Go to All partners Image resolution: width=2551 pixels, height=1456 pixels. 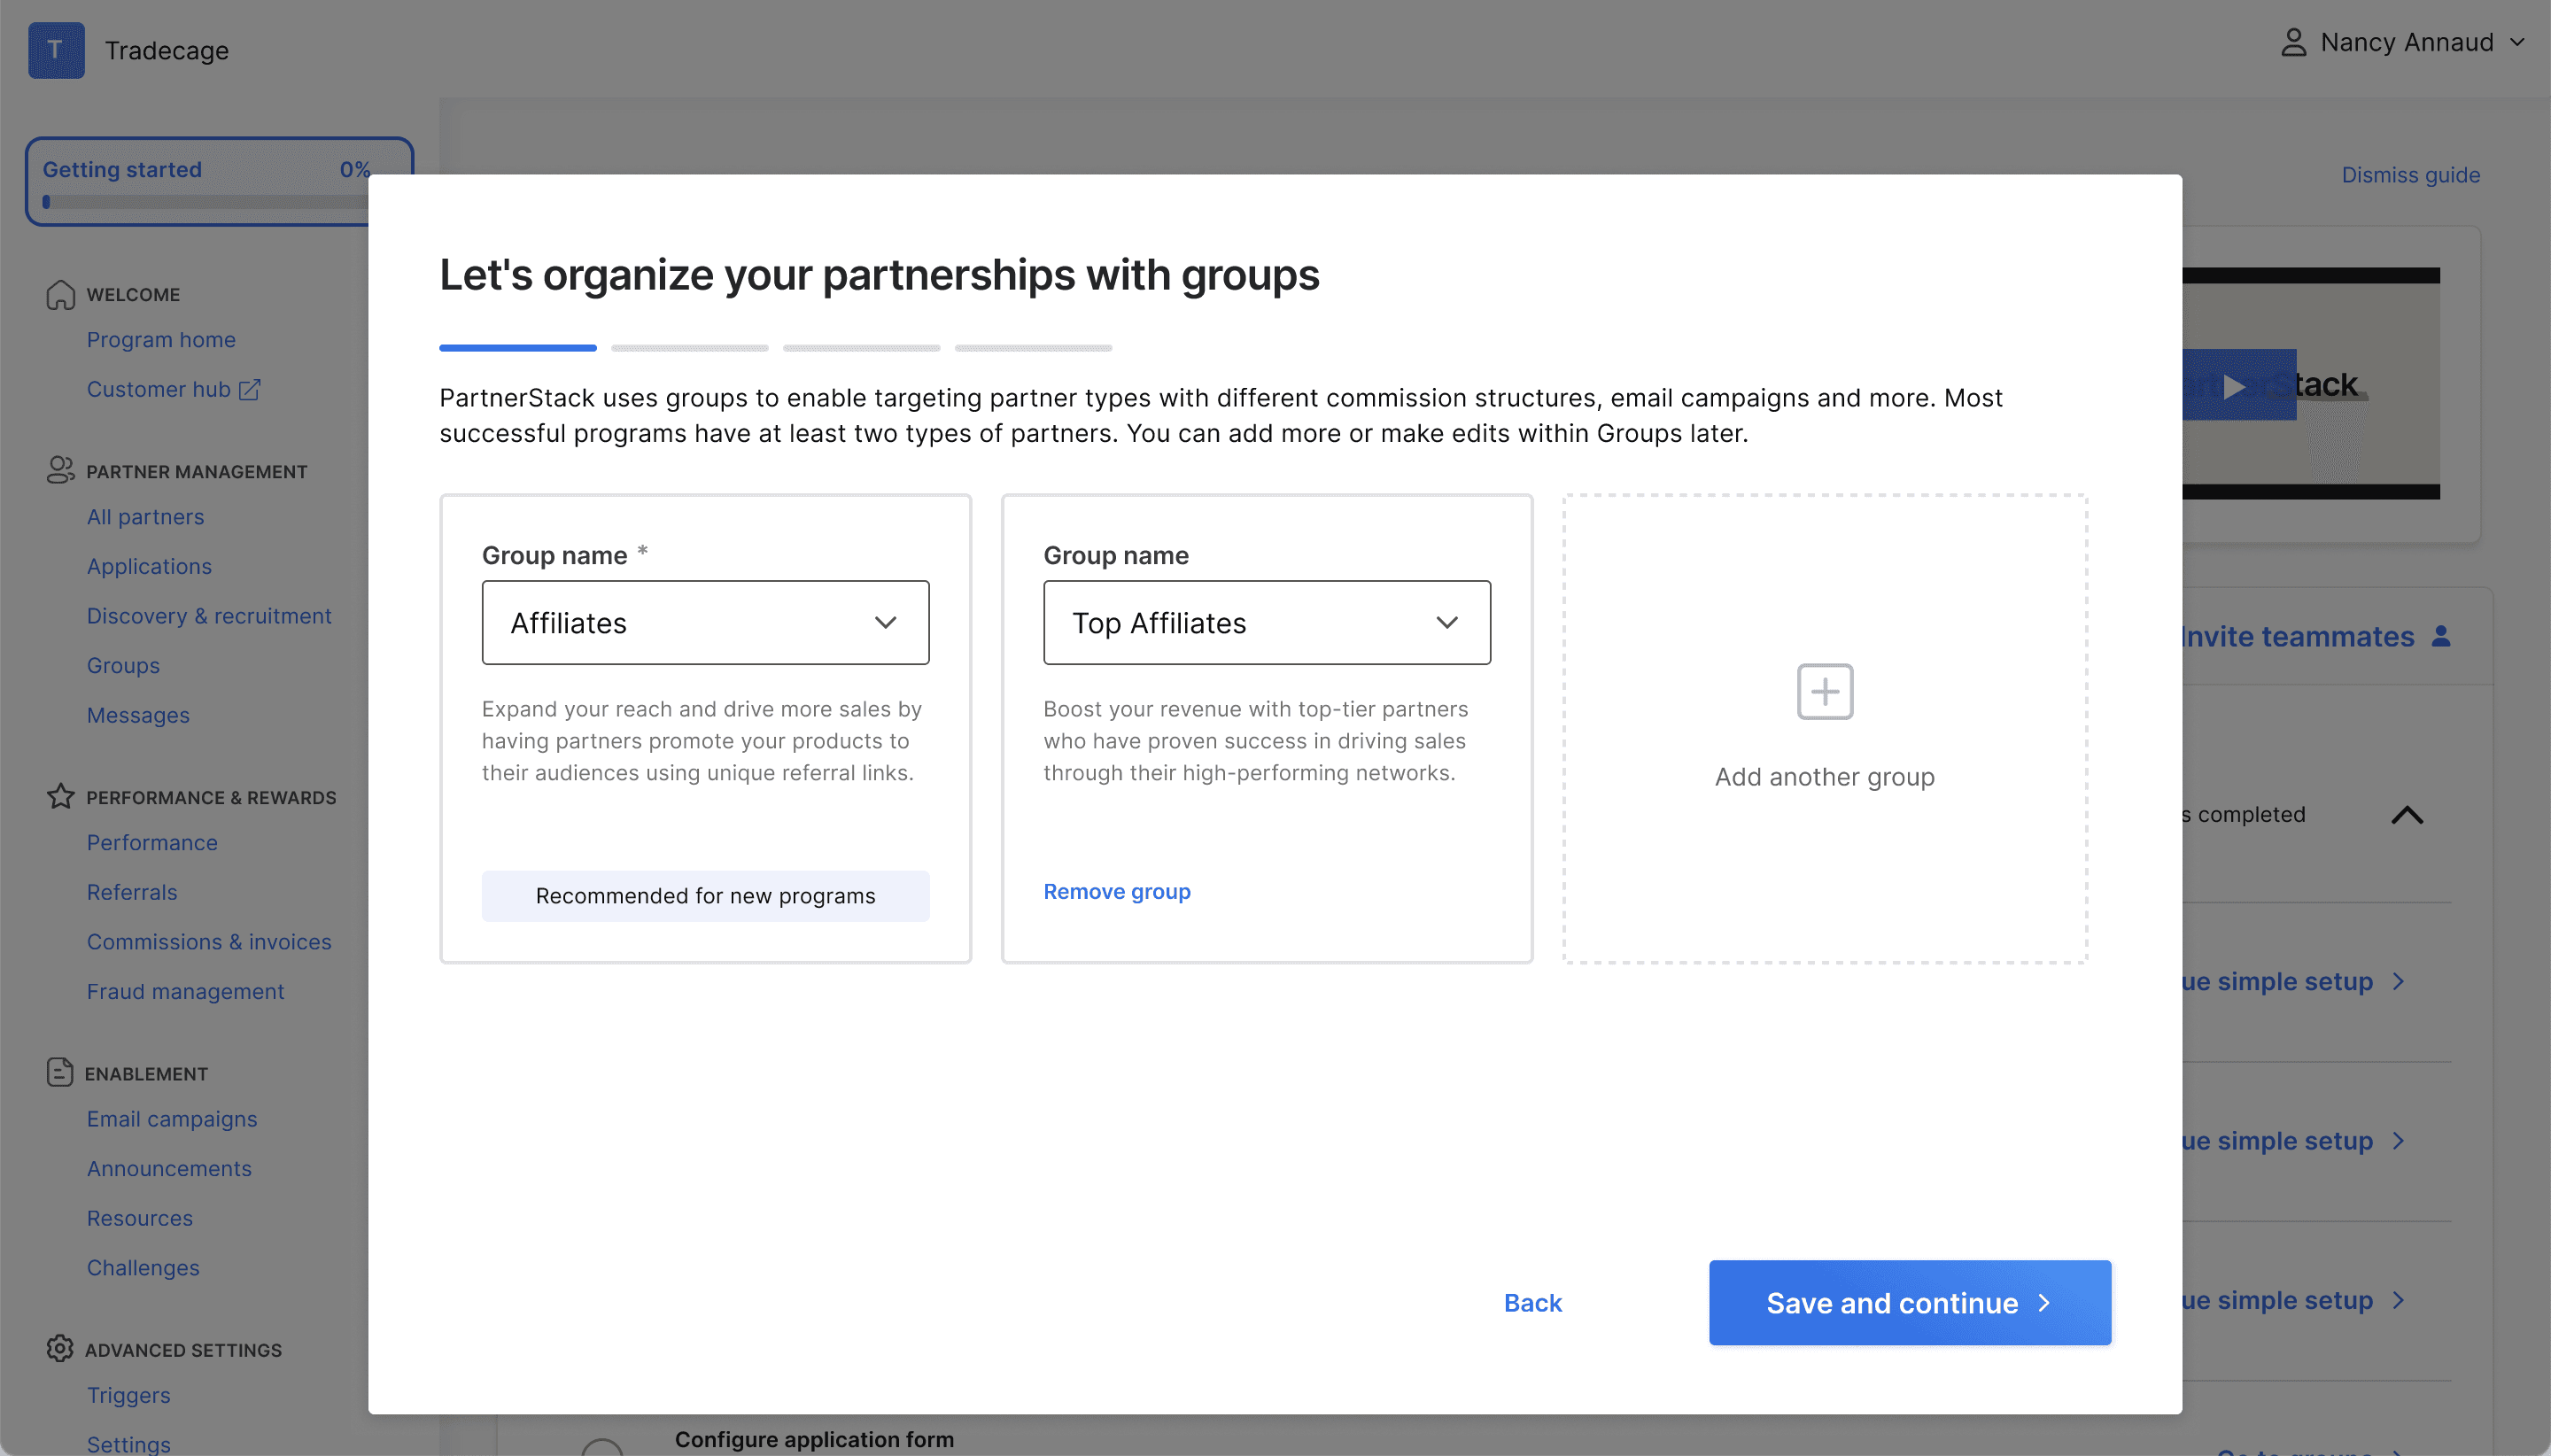coord(145,517)
